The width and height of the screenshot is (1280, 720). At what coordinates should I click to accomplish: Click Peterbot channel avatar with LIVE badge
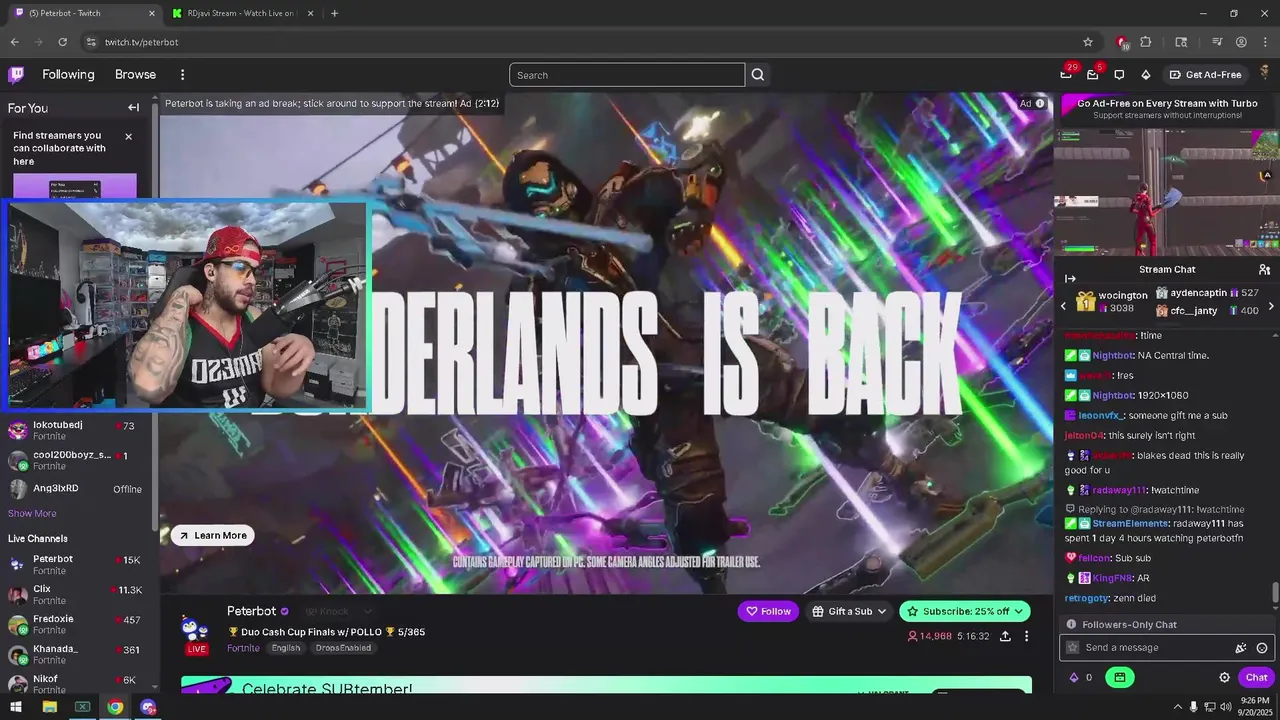click(x=196, y=634)
